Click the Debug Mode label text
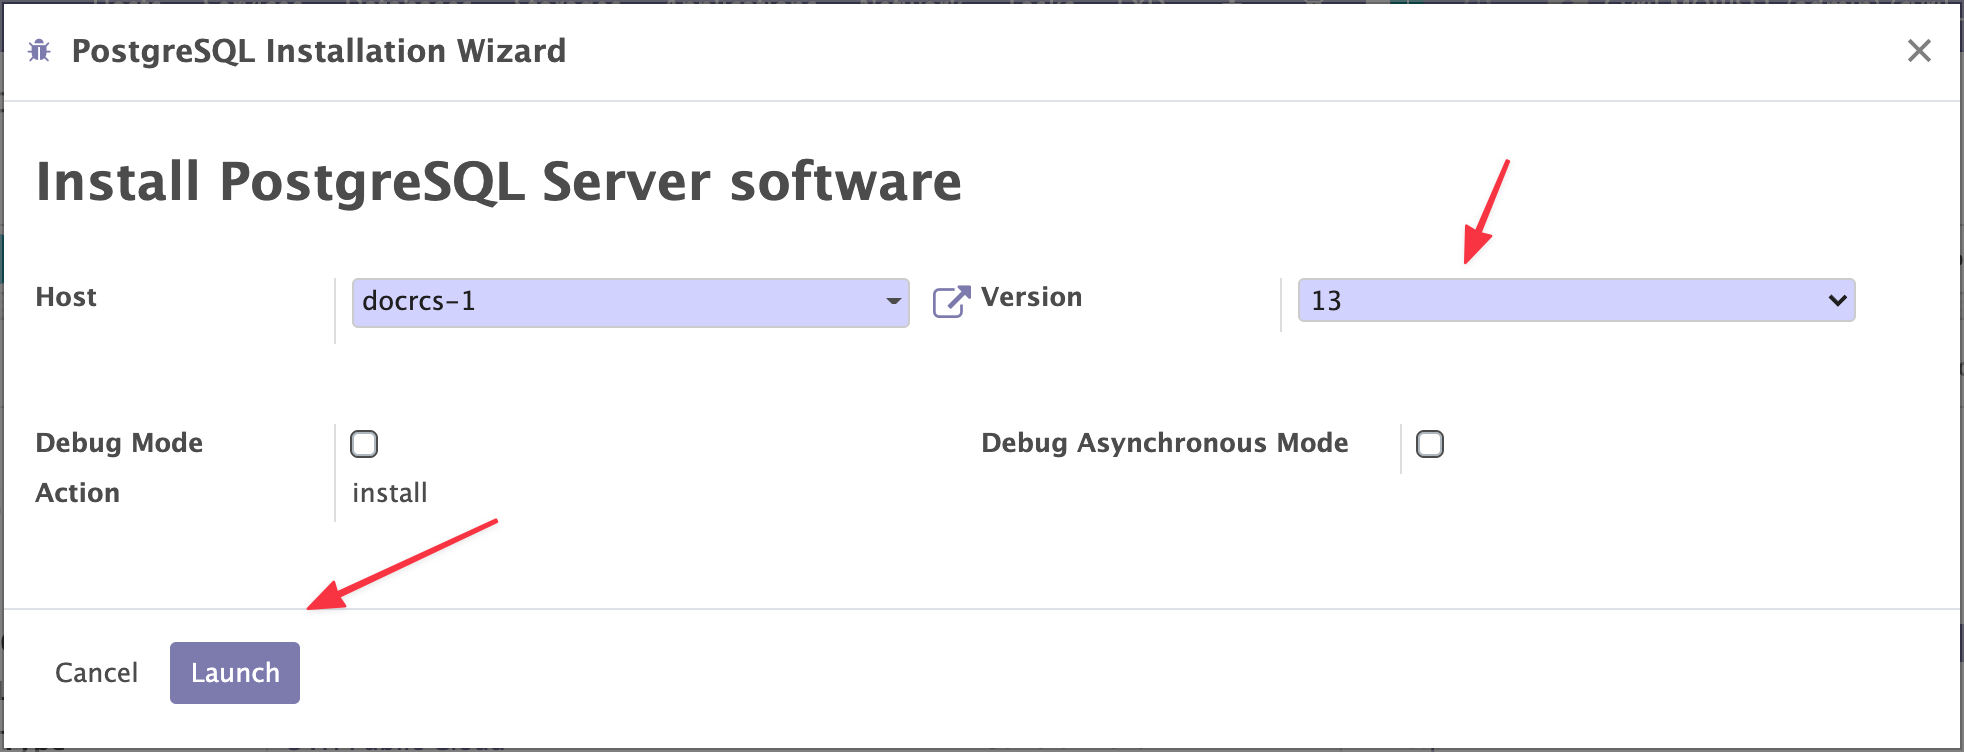The height and width of the screenshot is (752, 1964). [119, 443]
